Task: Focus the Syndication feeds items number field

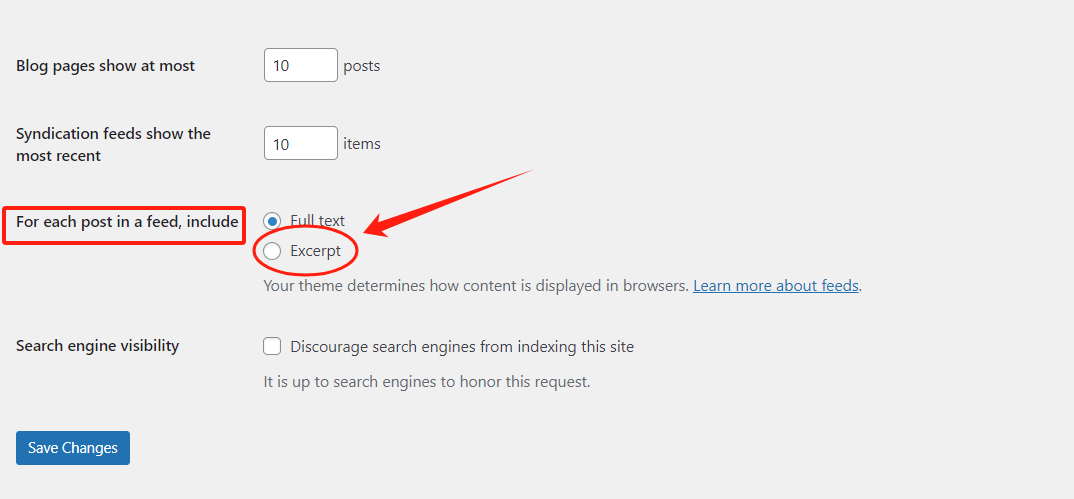Action: coord(300,144)
